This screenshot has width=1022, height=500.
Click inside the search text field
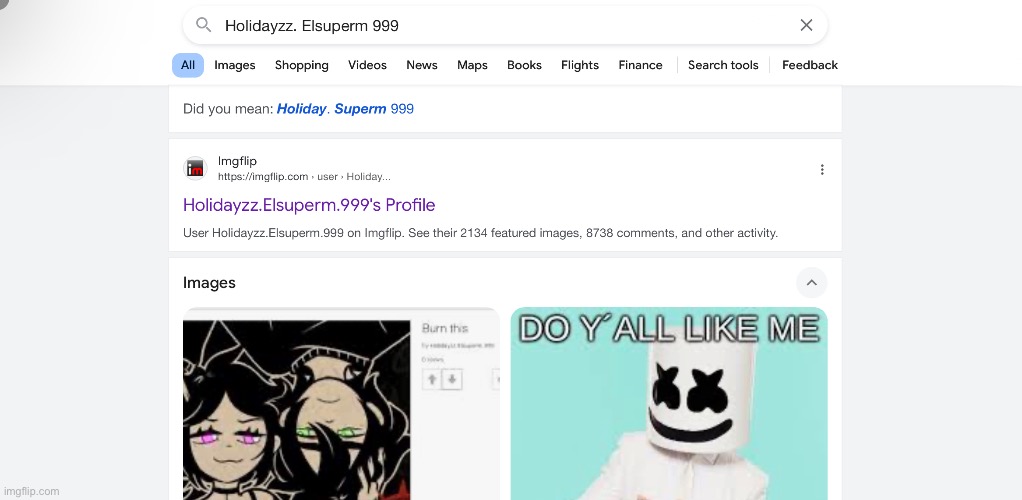(x=505, y=25)
